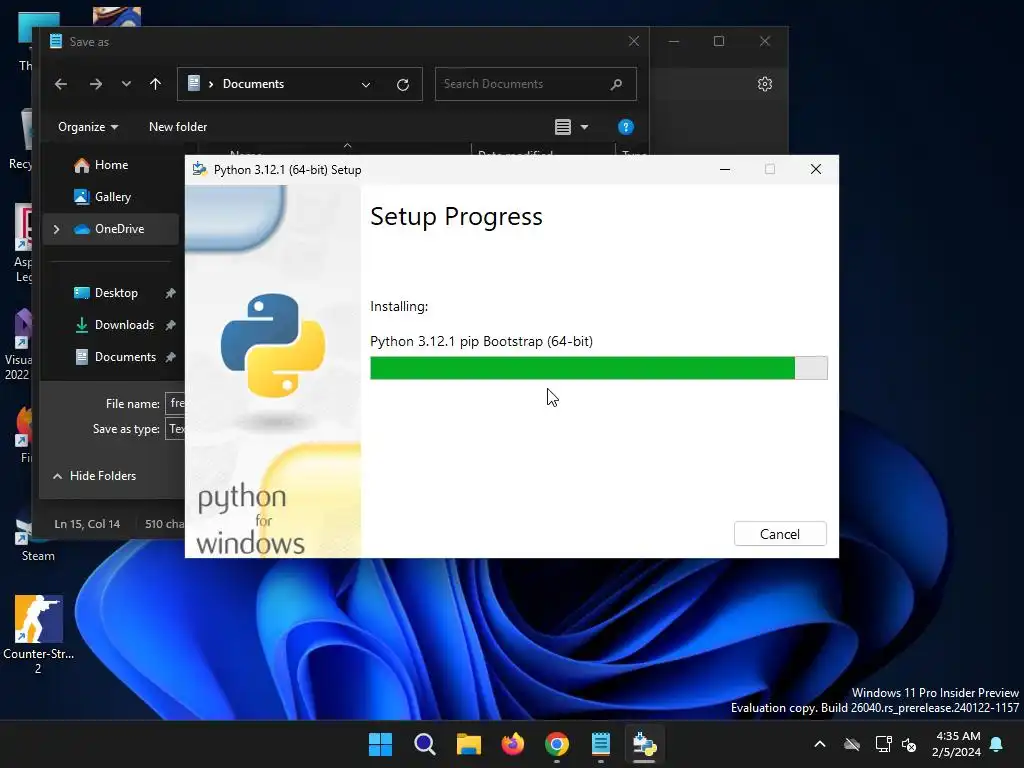The image size is (1024, 768).
Task: Click the search magnifier in Save as
Action: coord(616,84)
